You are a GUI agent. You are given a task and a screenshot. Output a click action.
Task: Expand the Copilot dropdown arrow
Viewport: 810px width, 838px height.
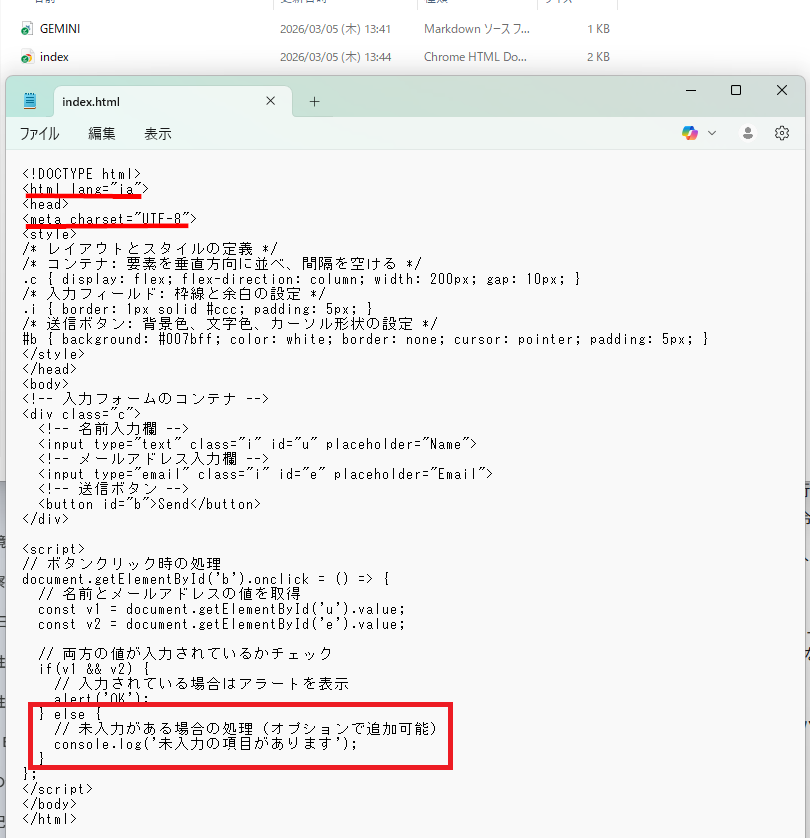[712, 133]
